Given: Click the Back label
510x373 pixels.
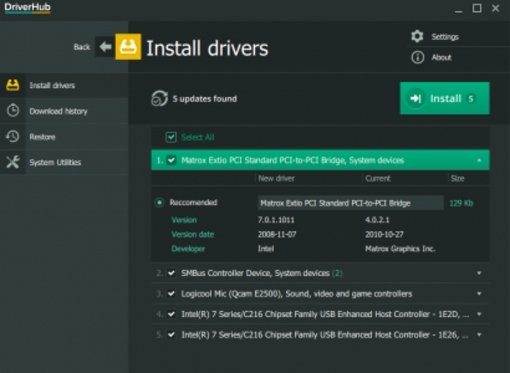Looking at the screenshot, I should 82,47.
